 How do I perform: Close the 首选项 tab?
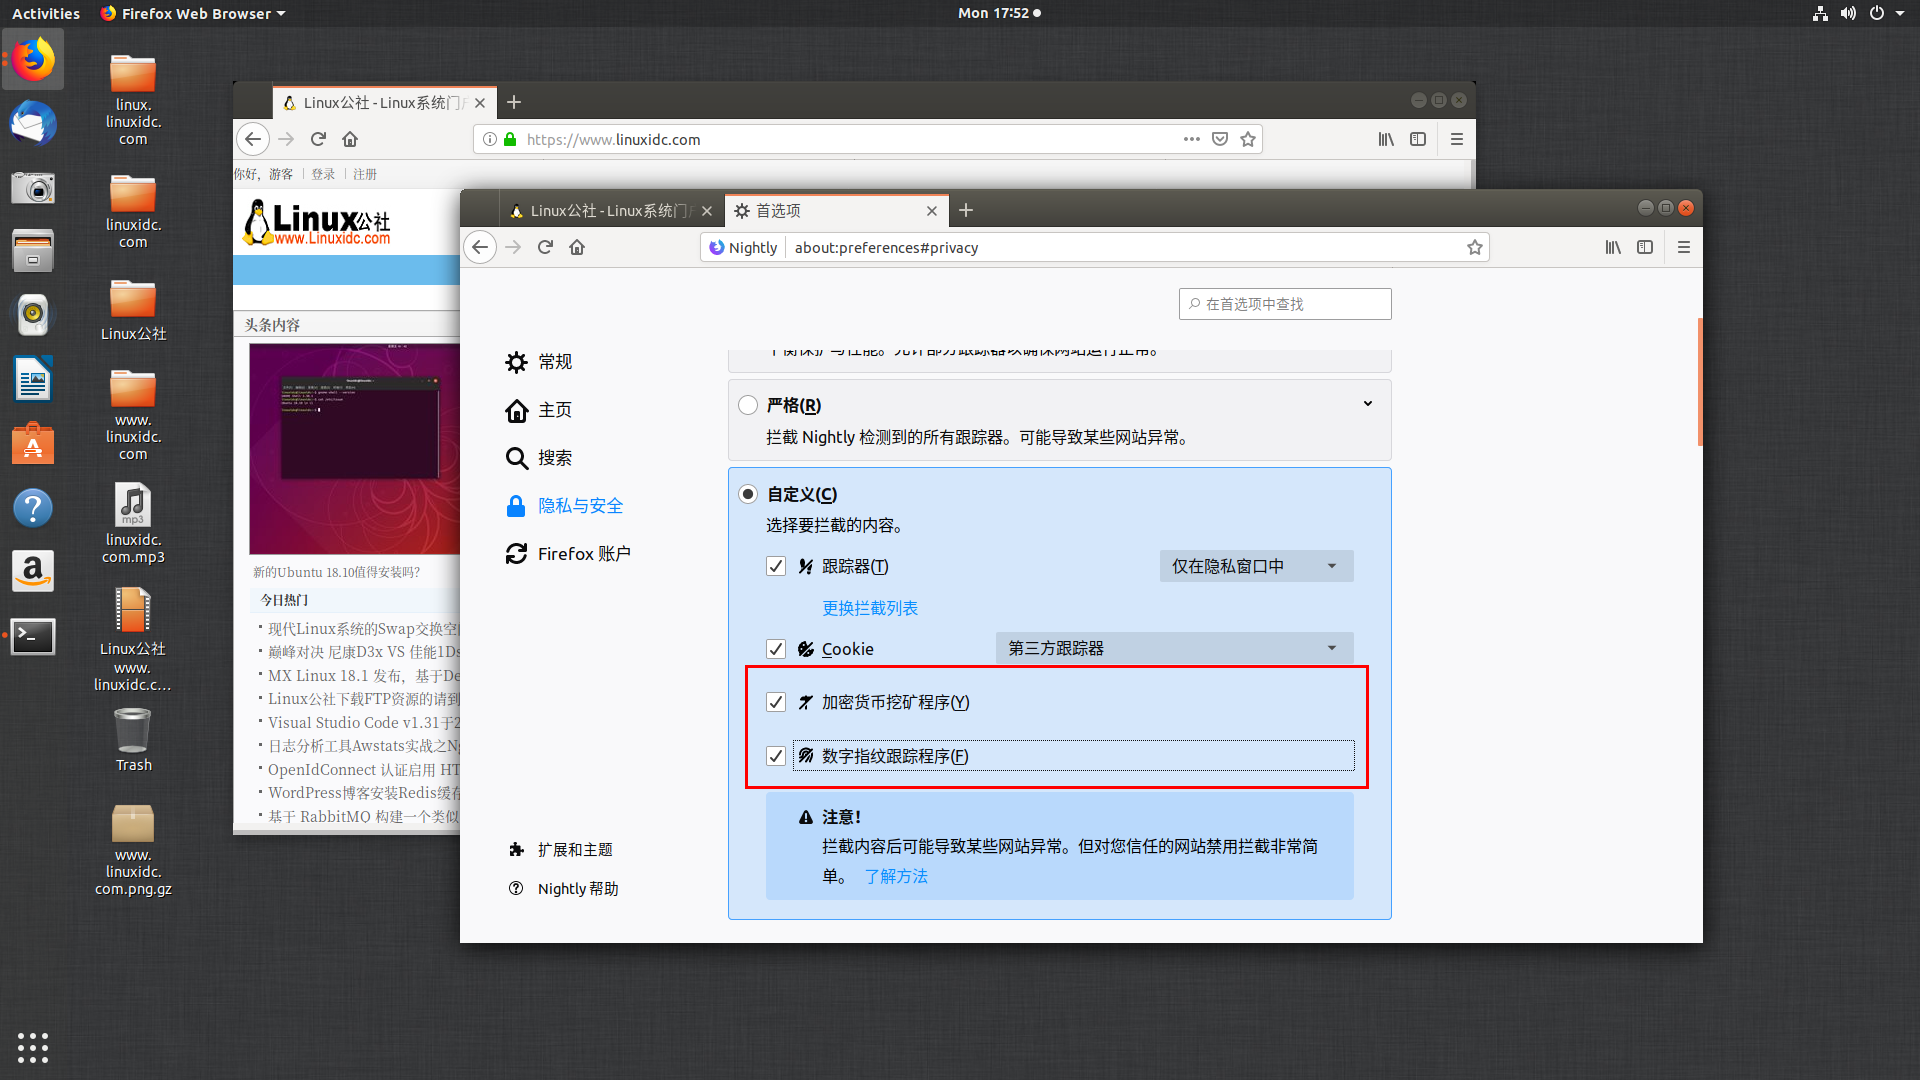point(932,211)
